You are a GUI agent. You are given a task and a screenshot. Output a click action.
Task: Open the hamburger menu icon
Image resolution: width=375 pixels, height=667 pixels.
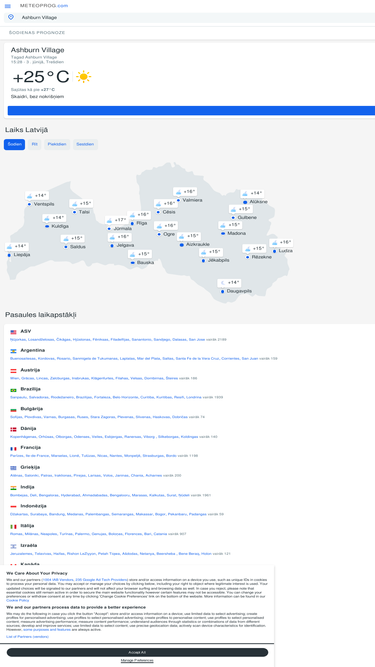tap(8, 6)
